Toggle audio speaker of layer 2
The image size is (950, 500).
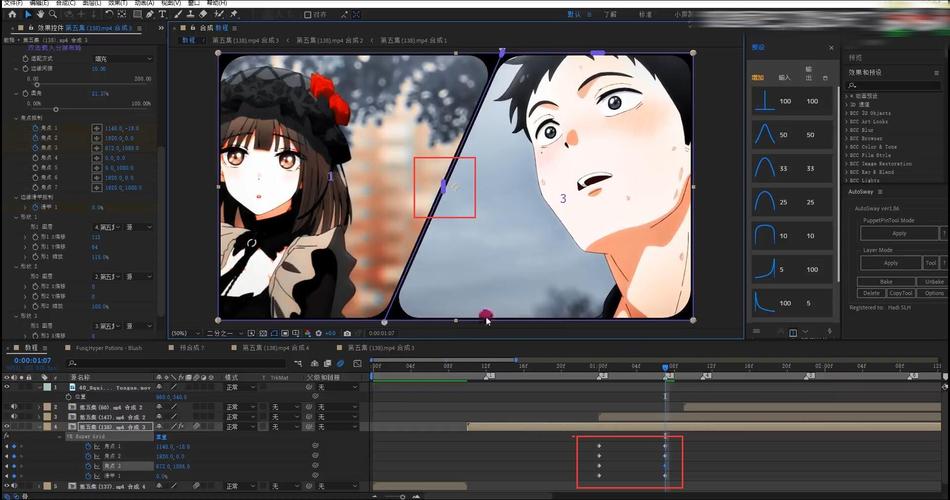point(14,407)
